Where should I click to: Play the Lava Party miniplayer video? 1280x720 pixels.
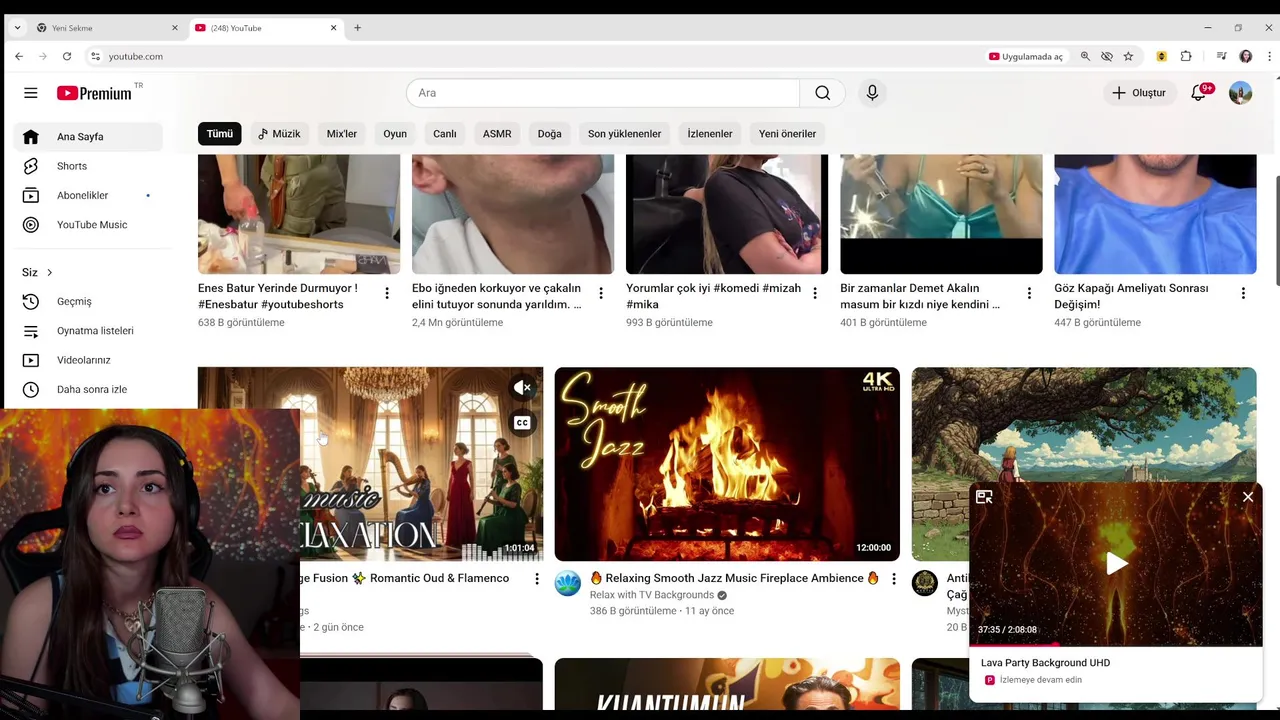coord(1116,564)
